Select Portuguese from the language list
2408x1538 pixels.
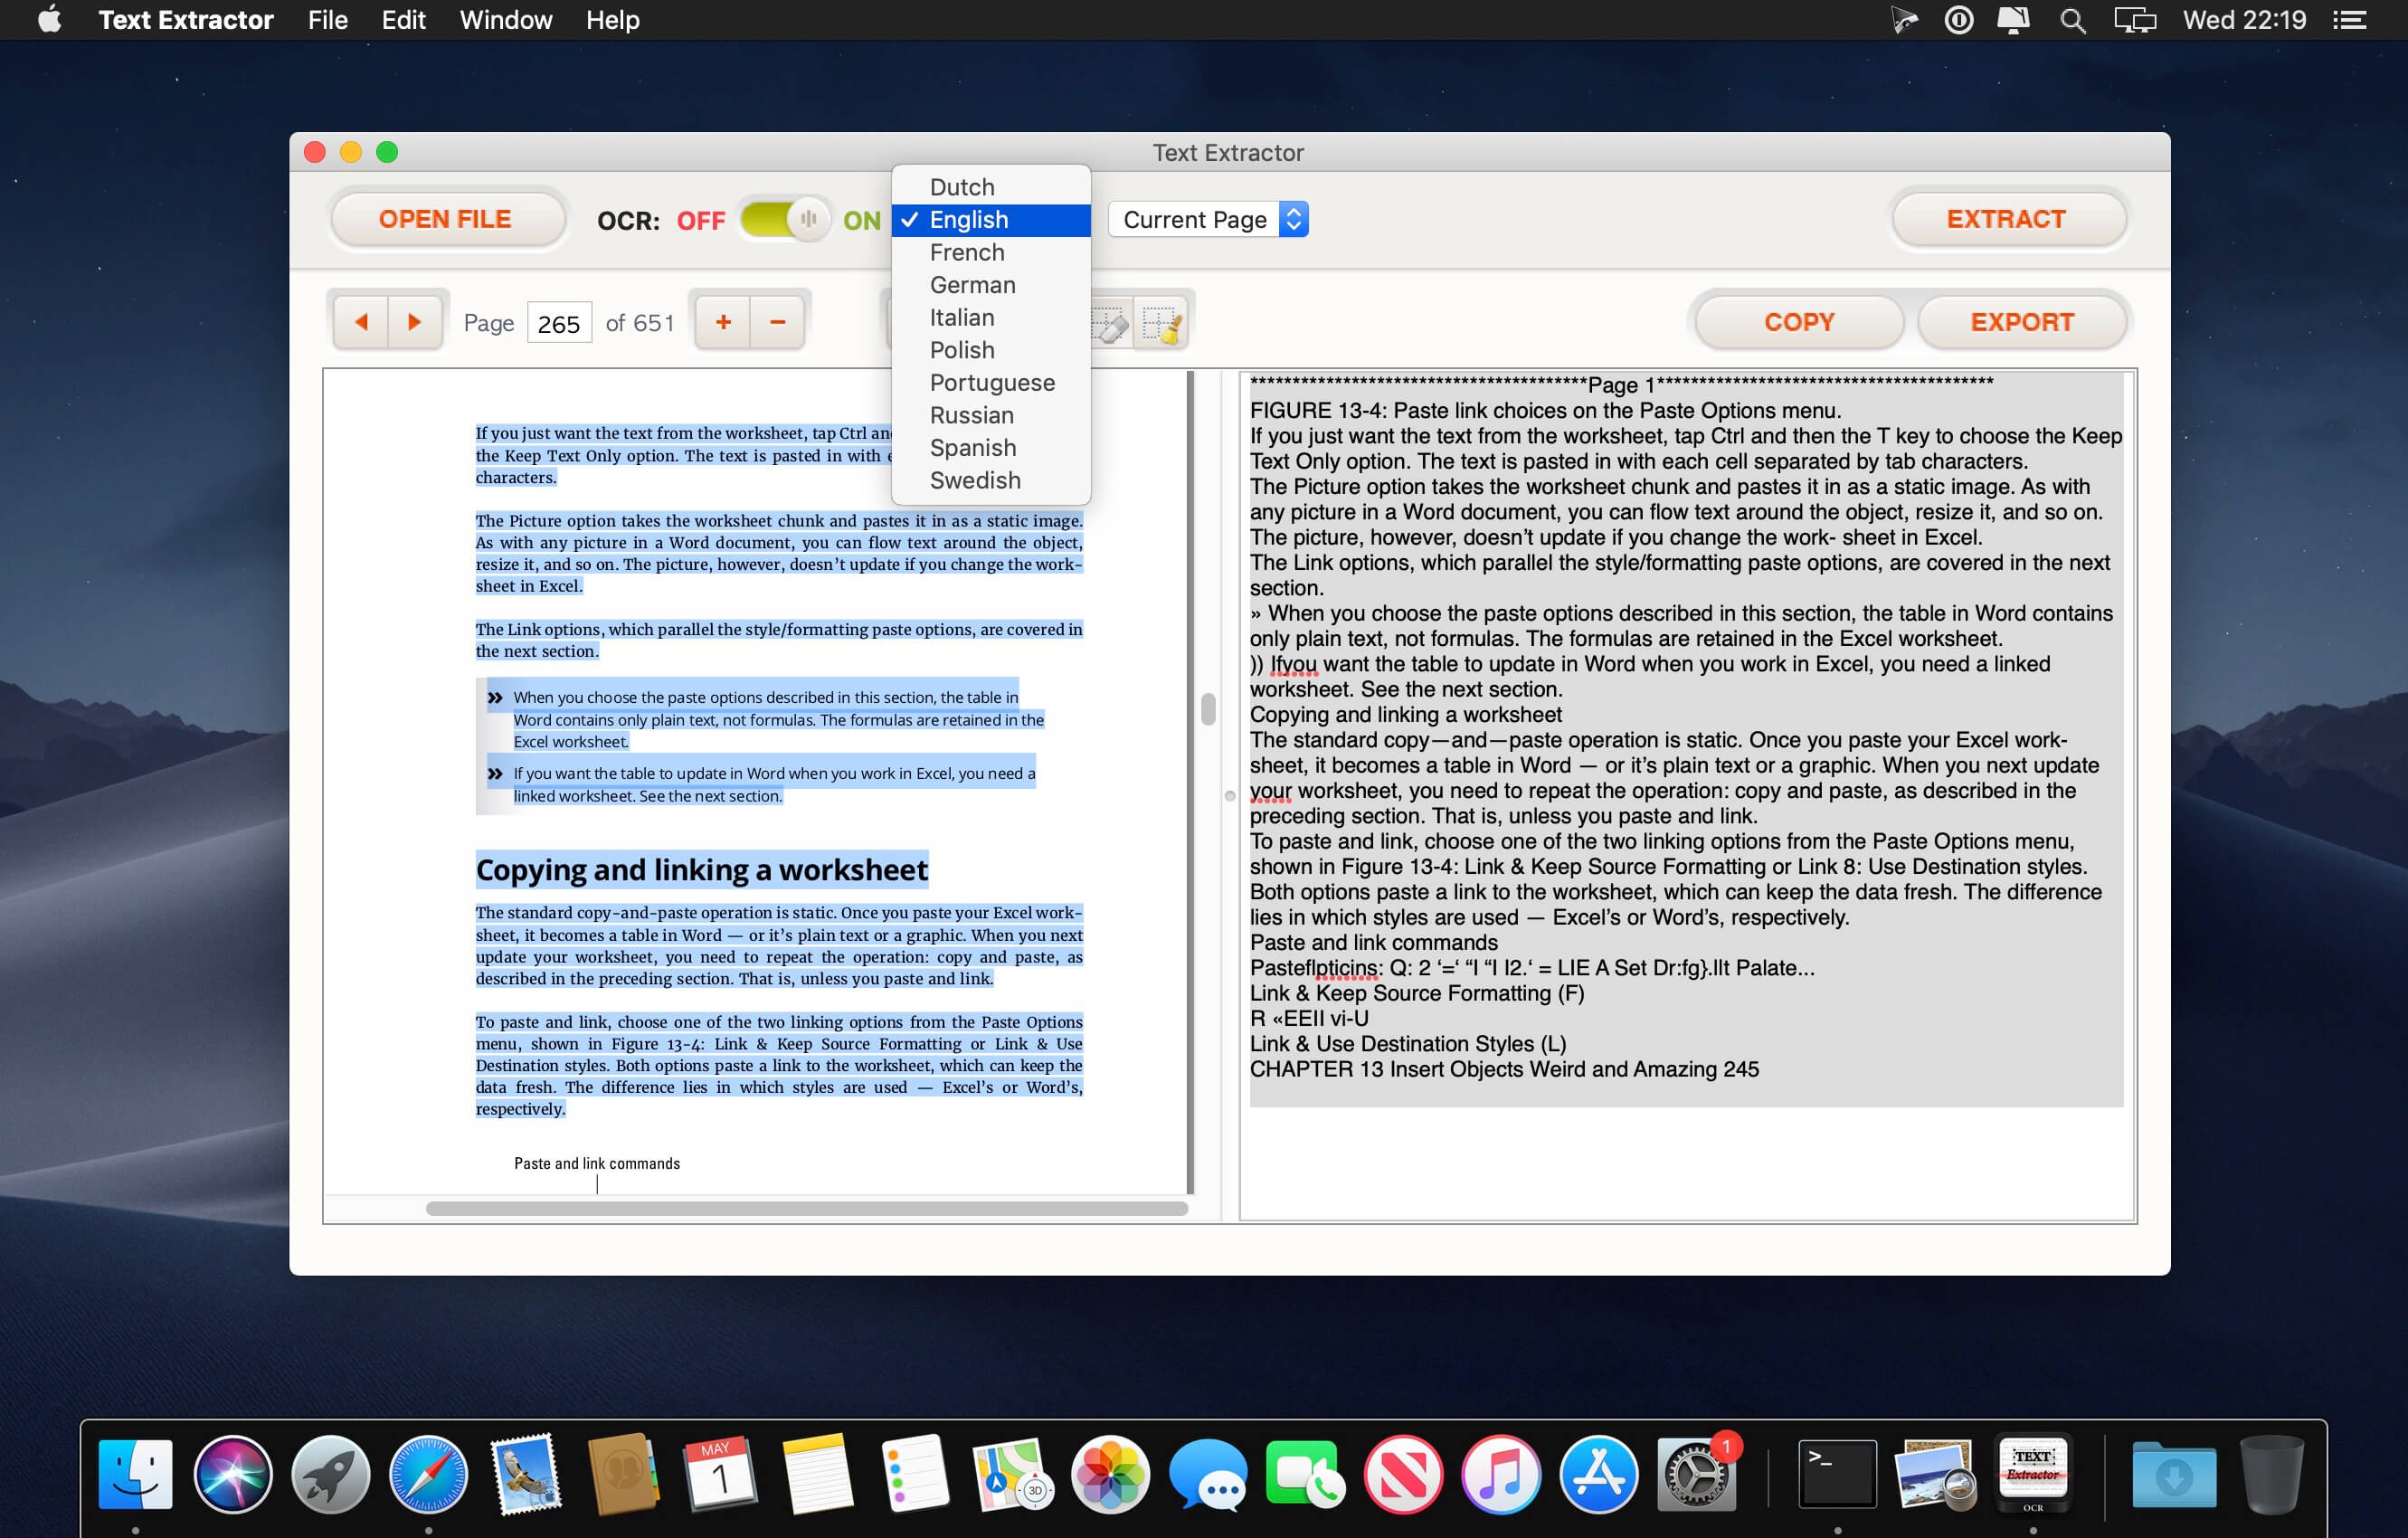[990, 382]
